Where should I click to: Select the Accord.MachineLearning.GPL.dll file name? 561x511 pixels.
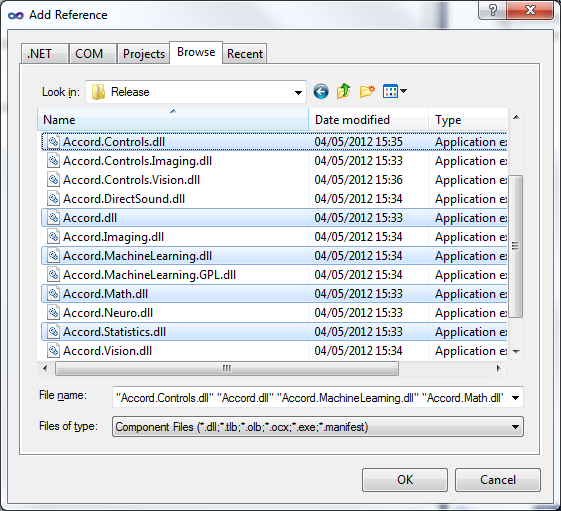[x=149, y=274]
